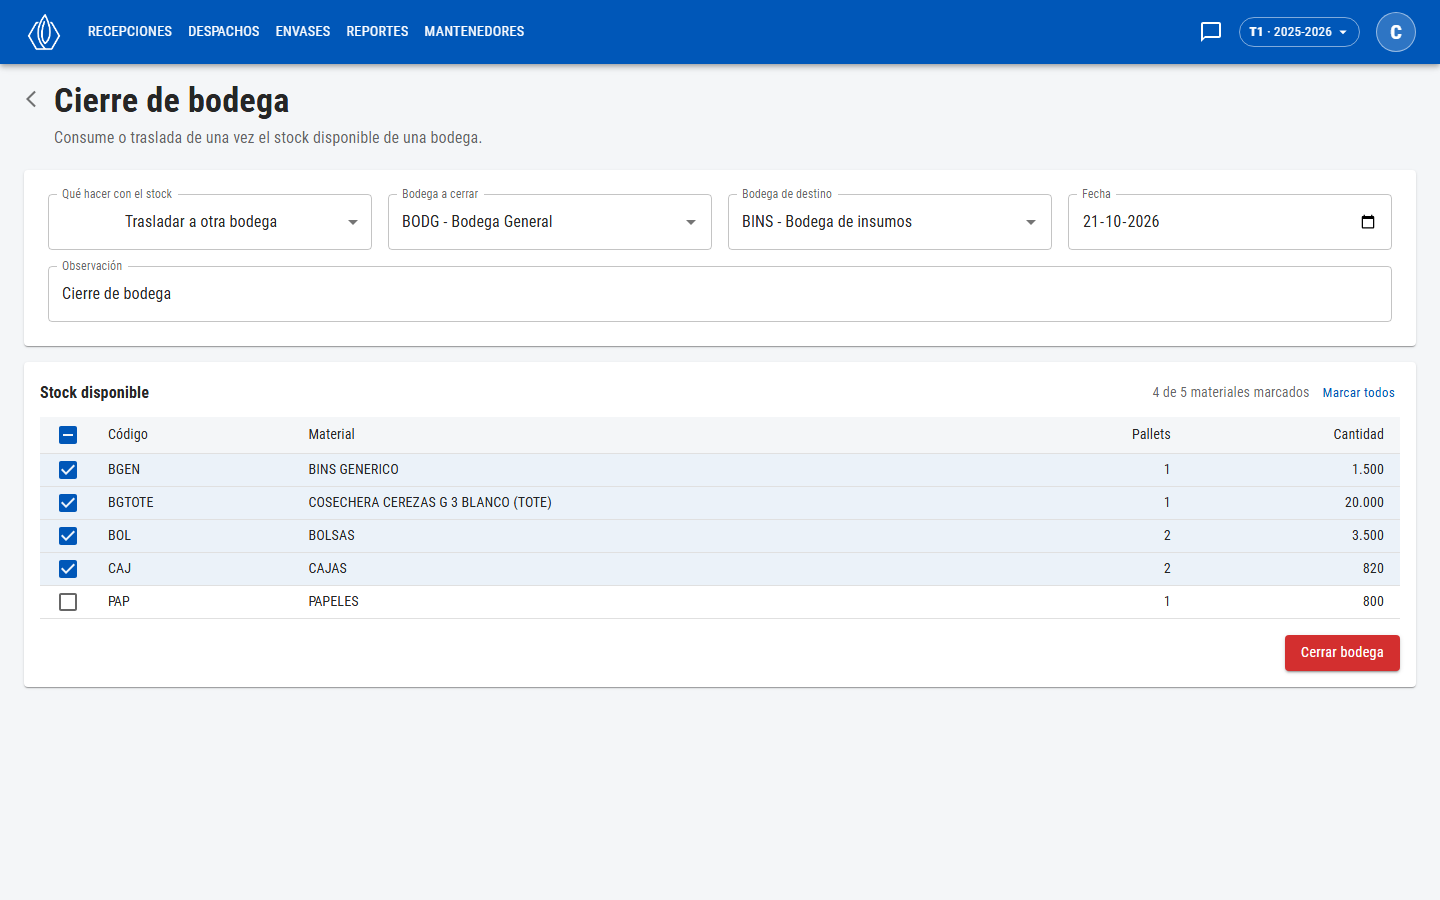Image resolution: width=1440 pixels, height=900 pixels.
Task: Click the 'Código' column header
Action: point(128,435)
